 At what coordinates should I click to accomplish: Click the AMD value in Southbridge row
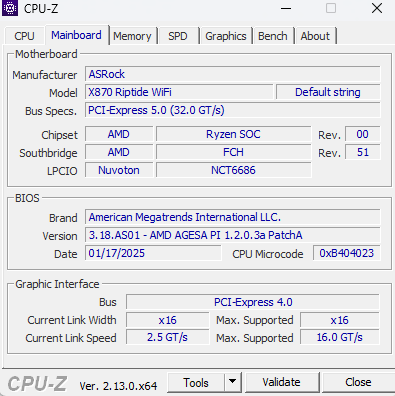click(x=119, y=152)
